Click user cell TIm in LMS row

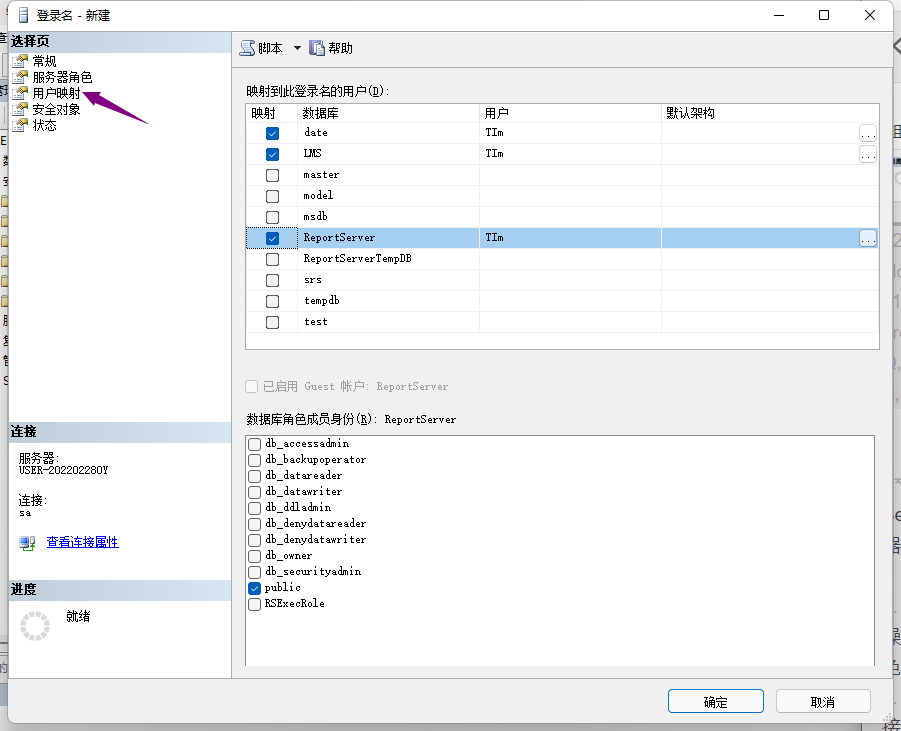(x=570, y=154)
